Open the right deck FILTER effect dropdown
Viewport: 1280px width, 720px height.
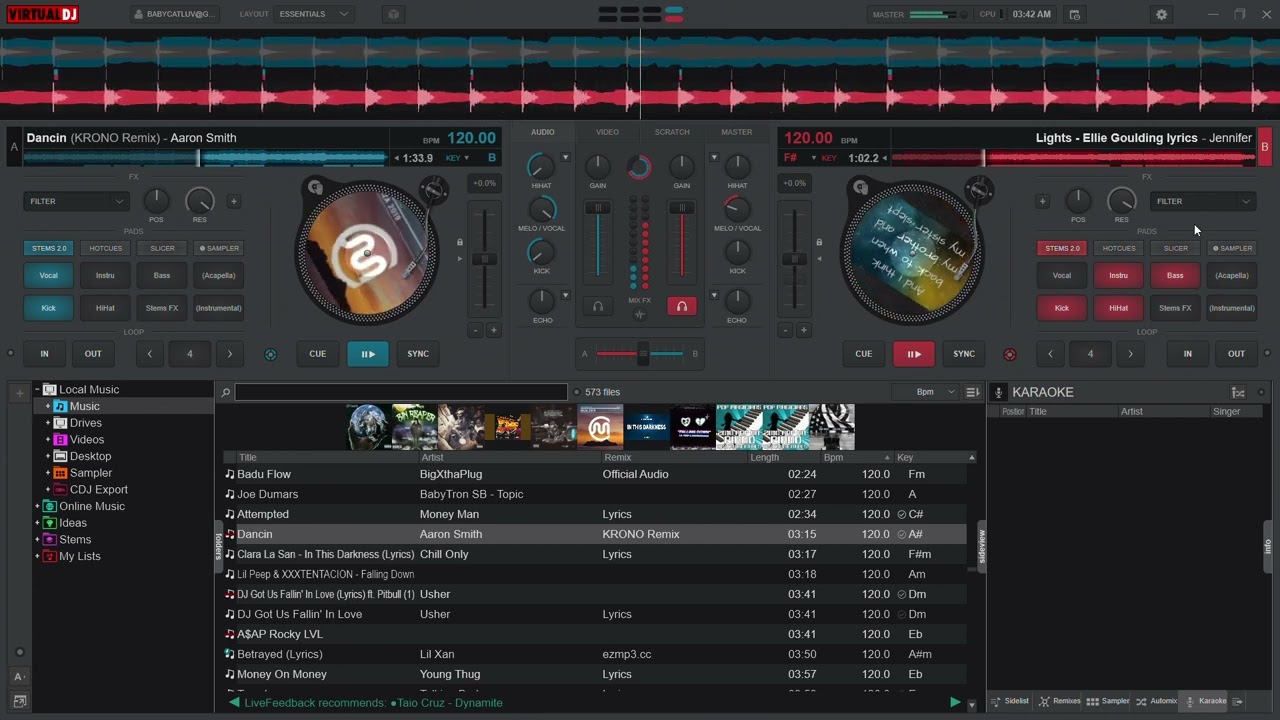pyautogui.click(x=1203, y=201)
